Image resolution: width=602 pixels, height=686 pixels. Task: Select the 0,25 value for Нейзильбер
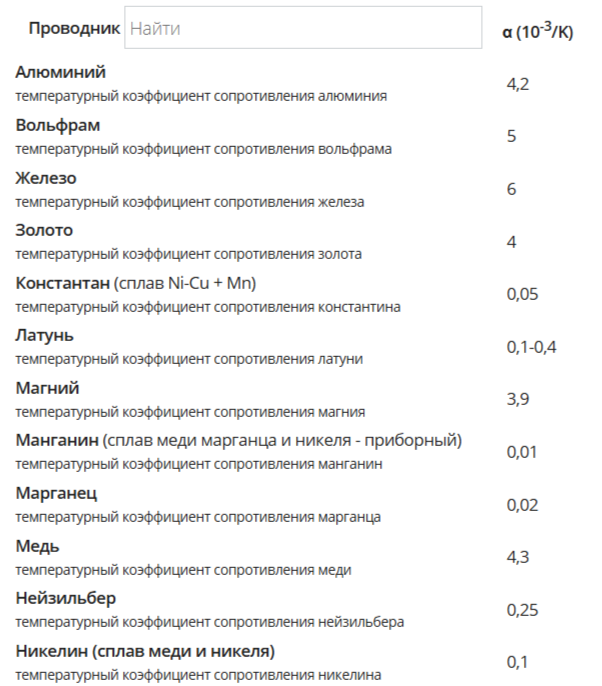pyautogui.click(x=522, y=609)
